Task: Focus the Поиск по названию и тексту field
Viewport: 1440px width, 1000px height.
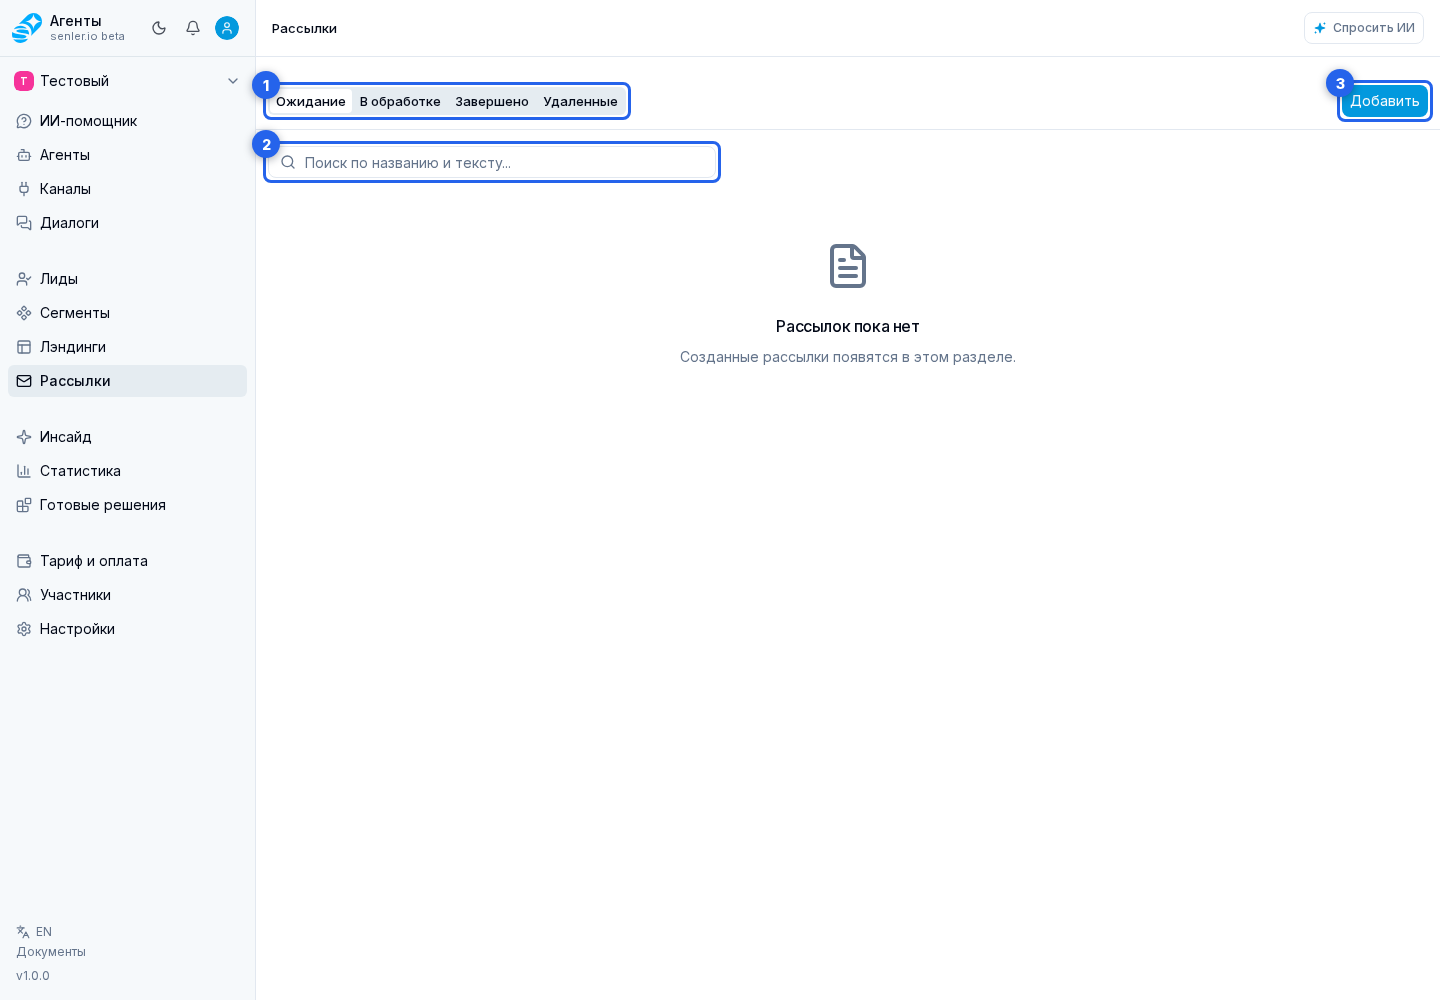Action: coord(492,162)
